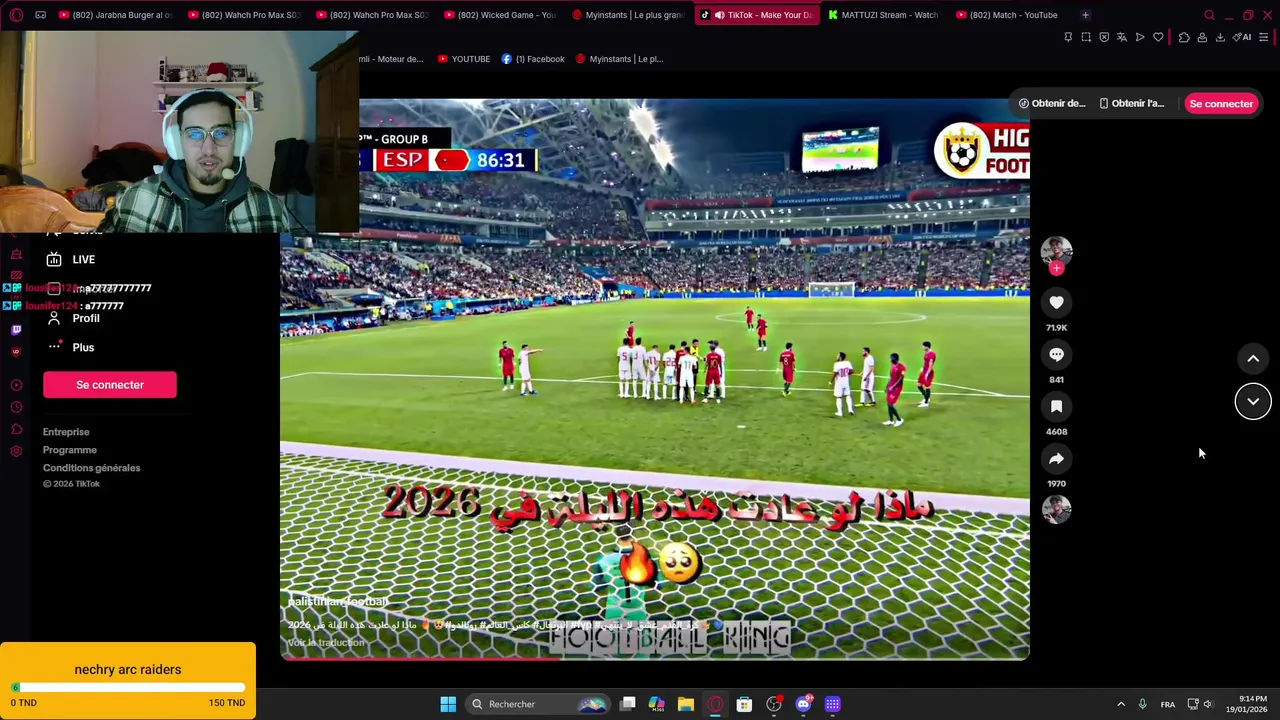Click the taskbar Rechercher search box
1280x720 pixels.
[x=540, y=704]
